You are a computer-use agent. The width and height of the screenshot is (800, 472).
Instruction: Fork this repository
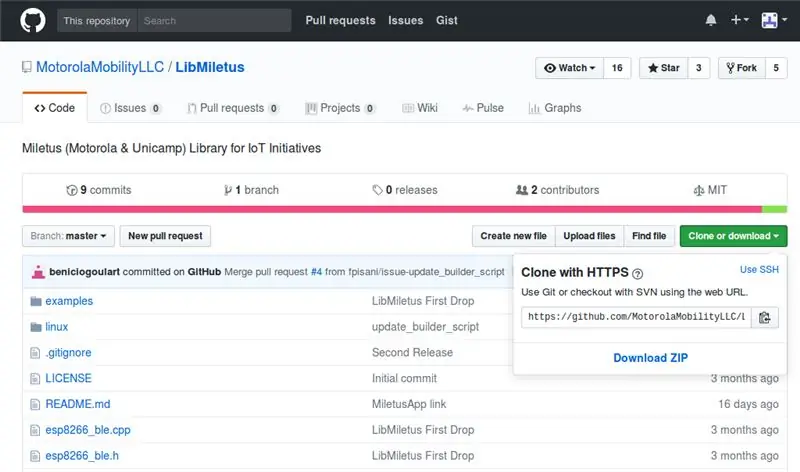[742, 68]
